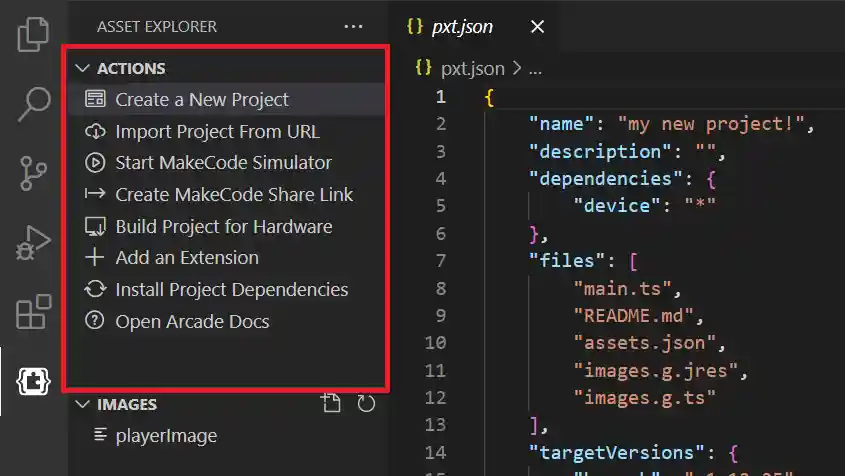The height and width of the screenshot is (476, 845).
Task: Click the cloud download import icon
Action: (95, 131)
